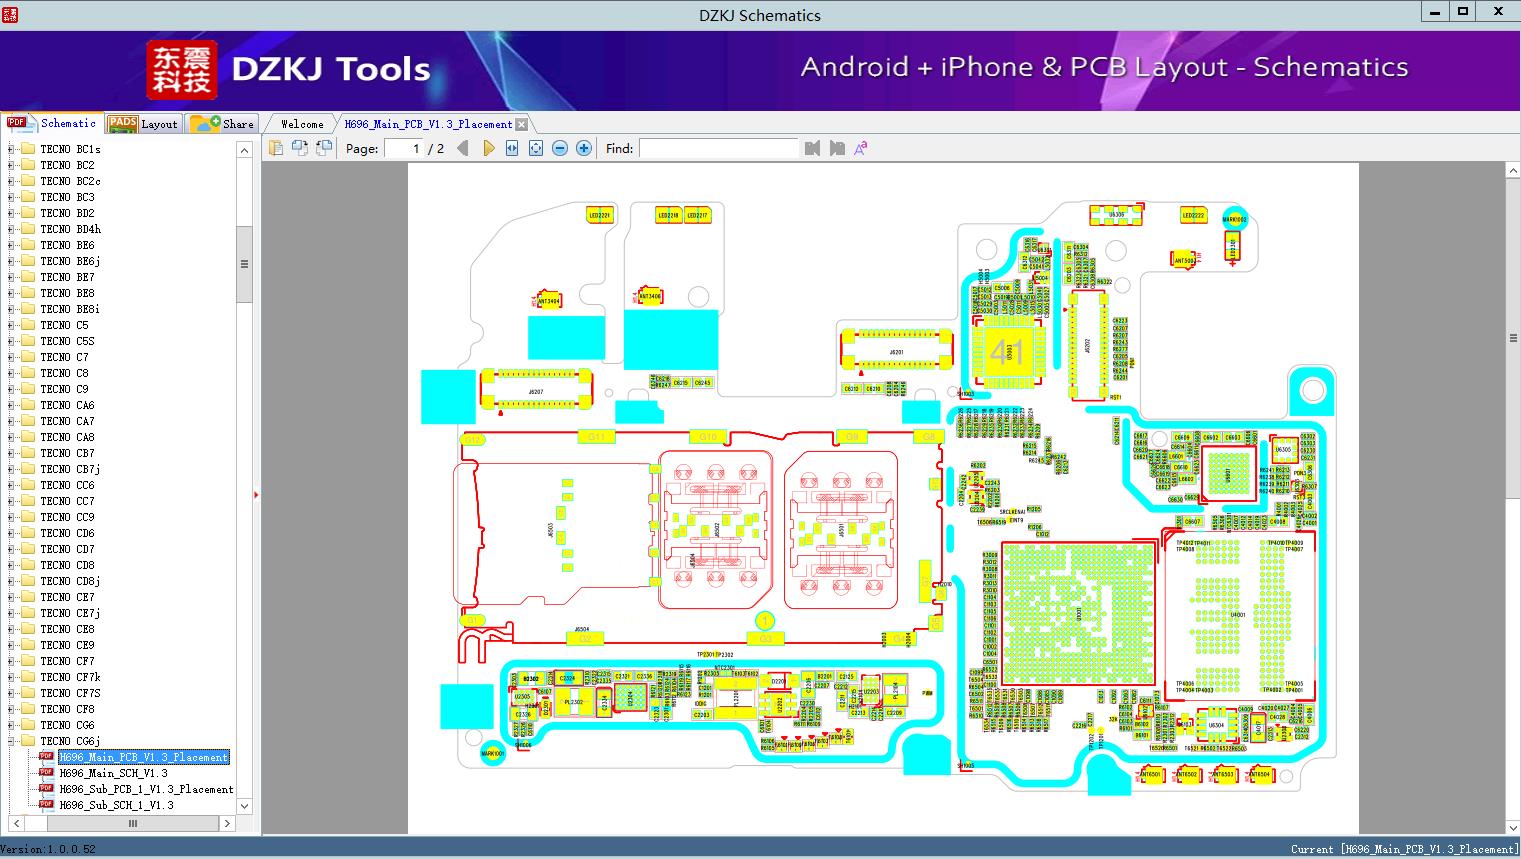Screen dimensions: 1521x859
Task: Click the fit width icon
Action: click(512, 148)
